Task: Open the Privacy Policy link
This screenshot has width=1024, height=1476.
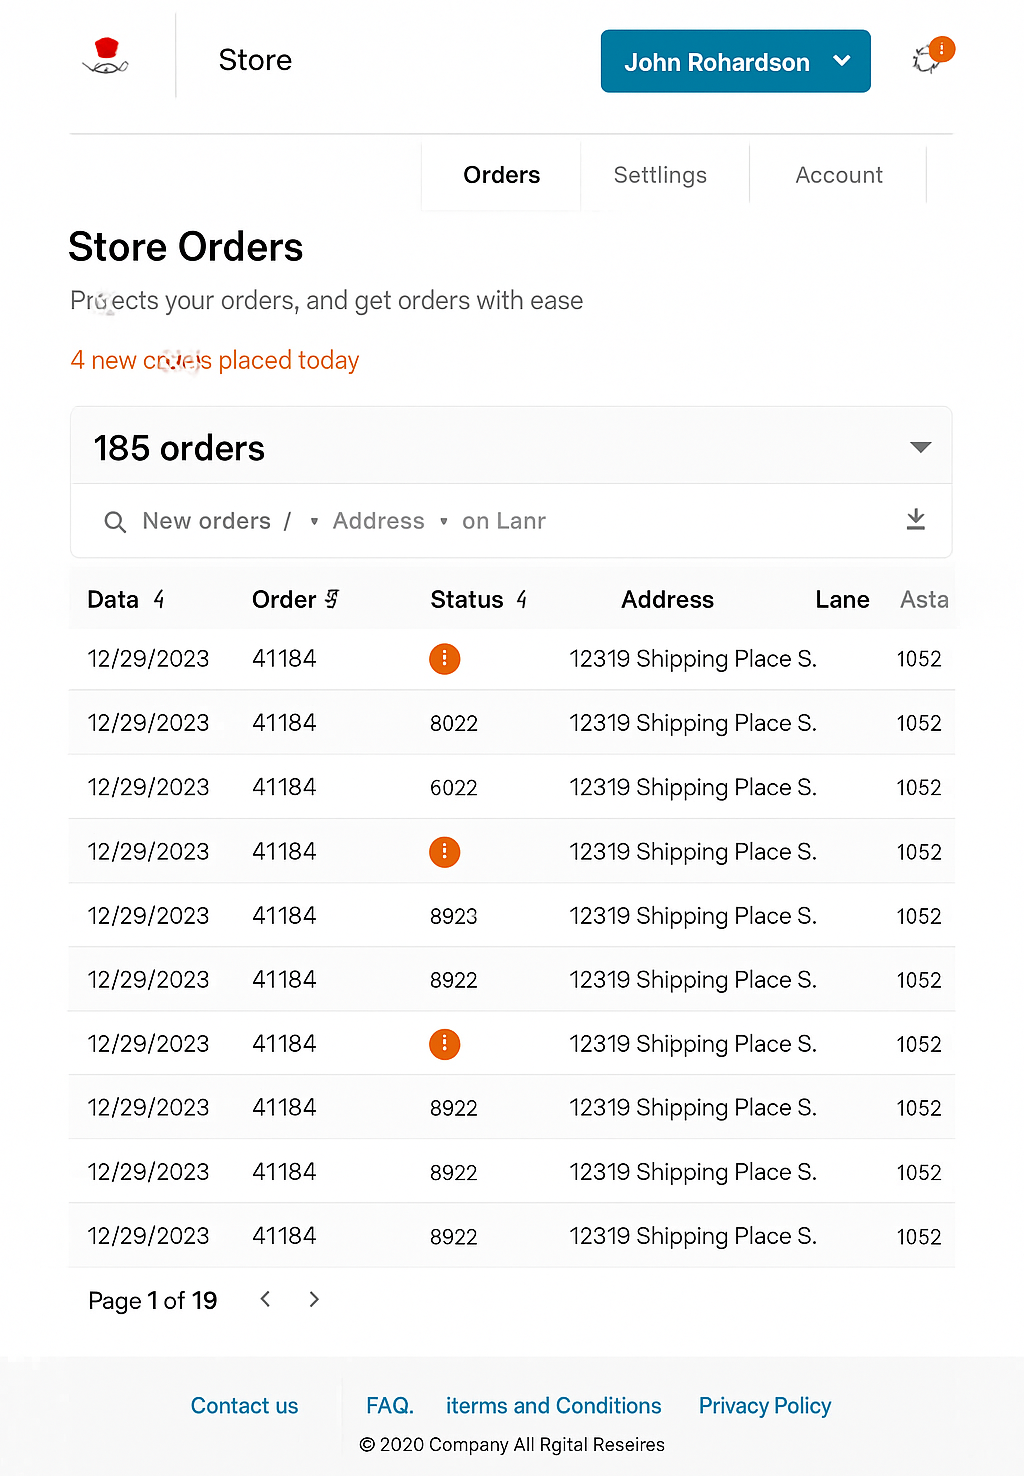Action: (764, 1406)
